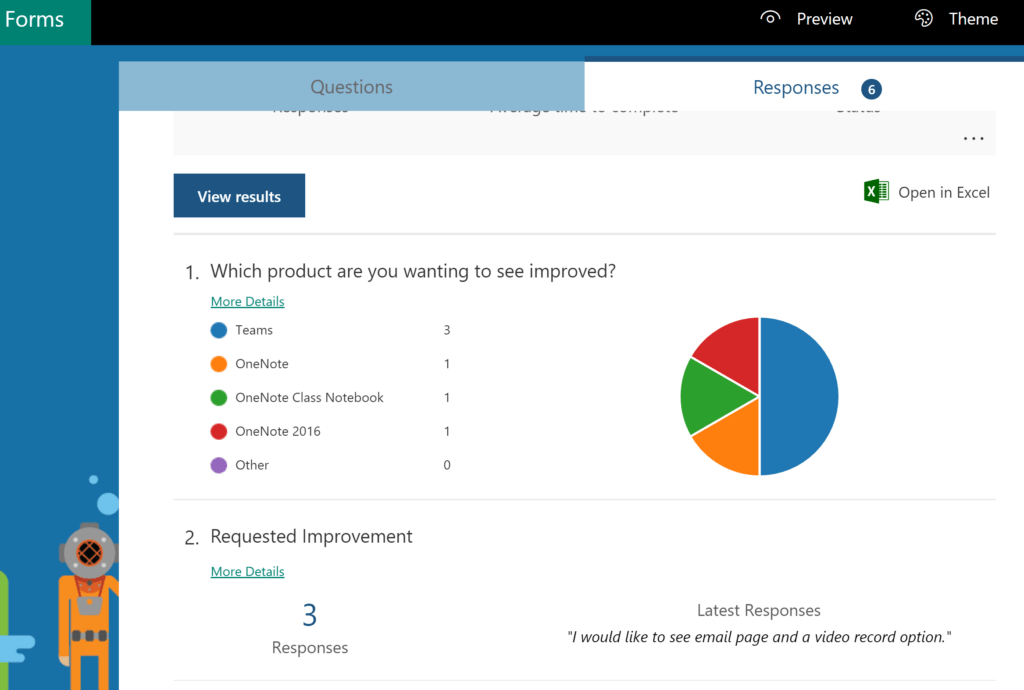Open More Details for Requested Improvement

point(248,572)
